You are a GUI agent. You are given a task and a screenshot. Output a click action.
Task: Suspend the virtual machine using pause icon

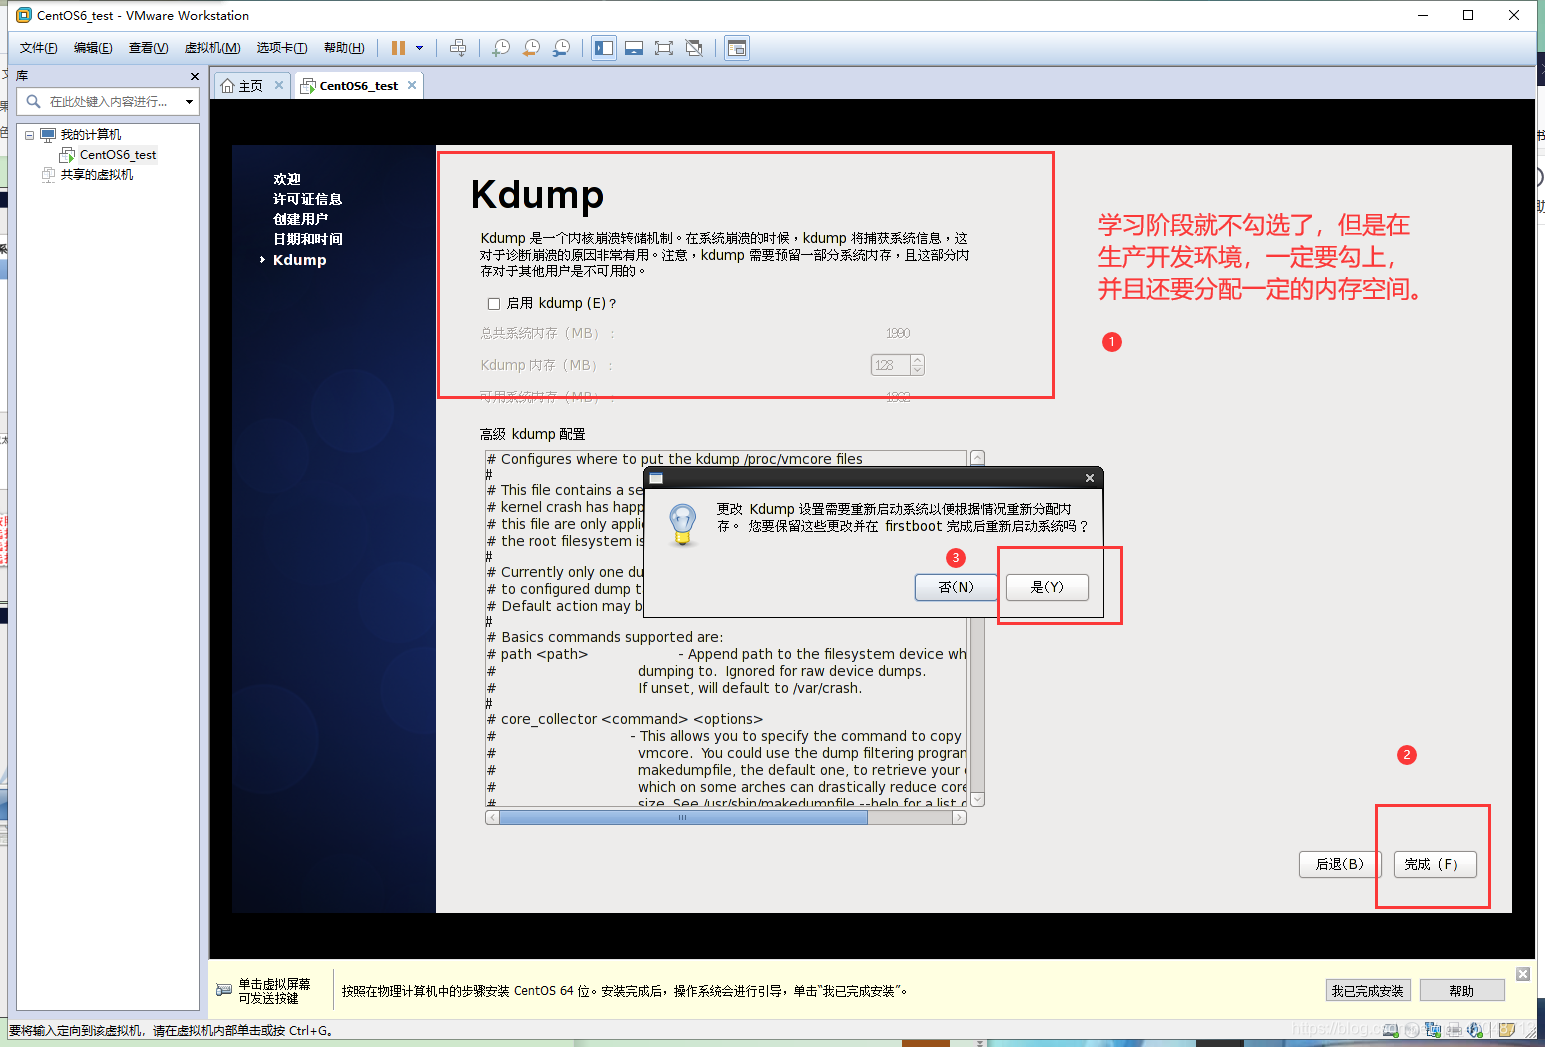398,47
